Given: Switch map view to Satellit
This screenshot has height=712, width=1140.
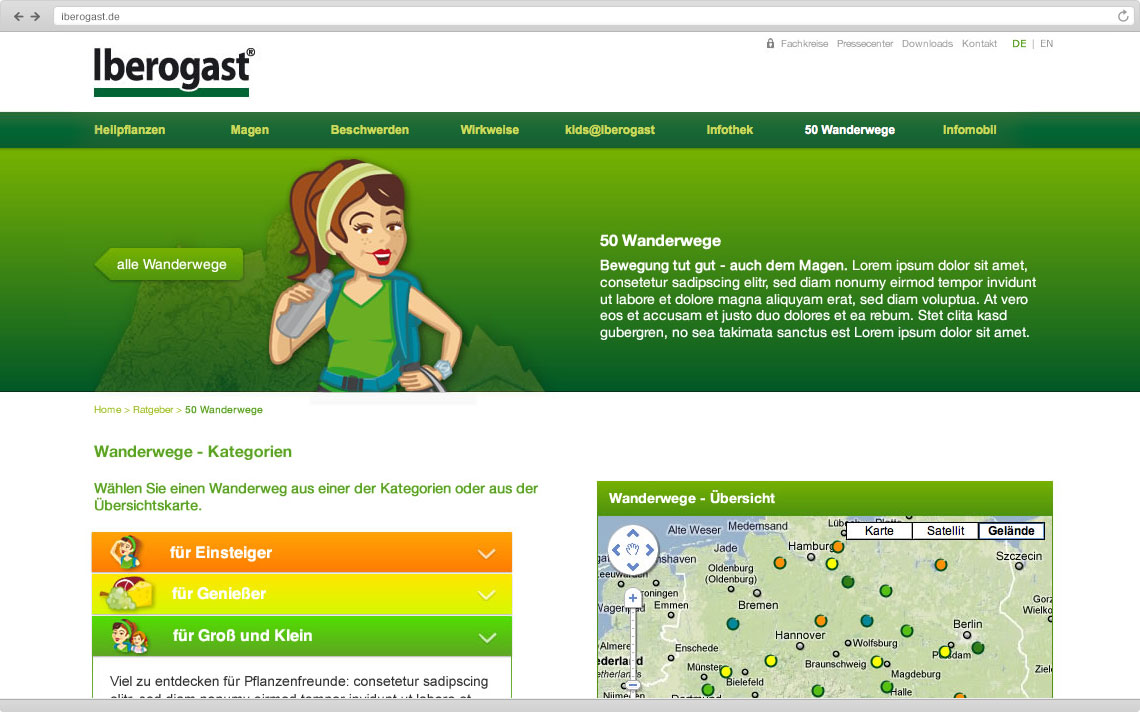Looking at the screenshot, I should 945,531.
